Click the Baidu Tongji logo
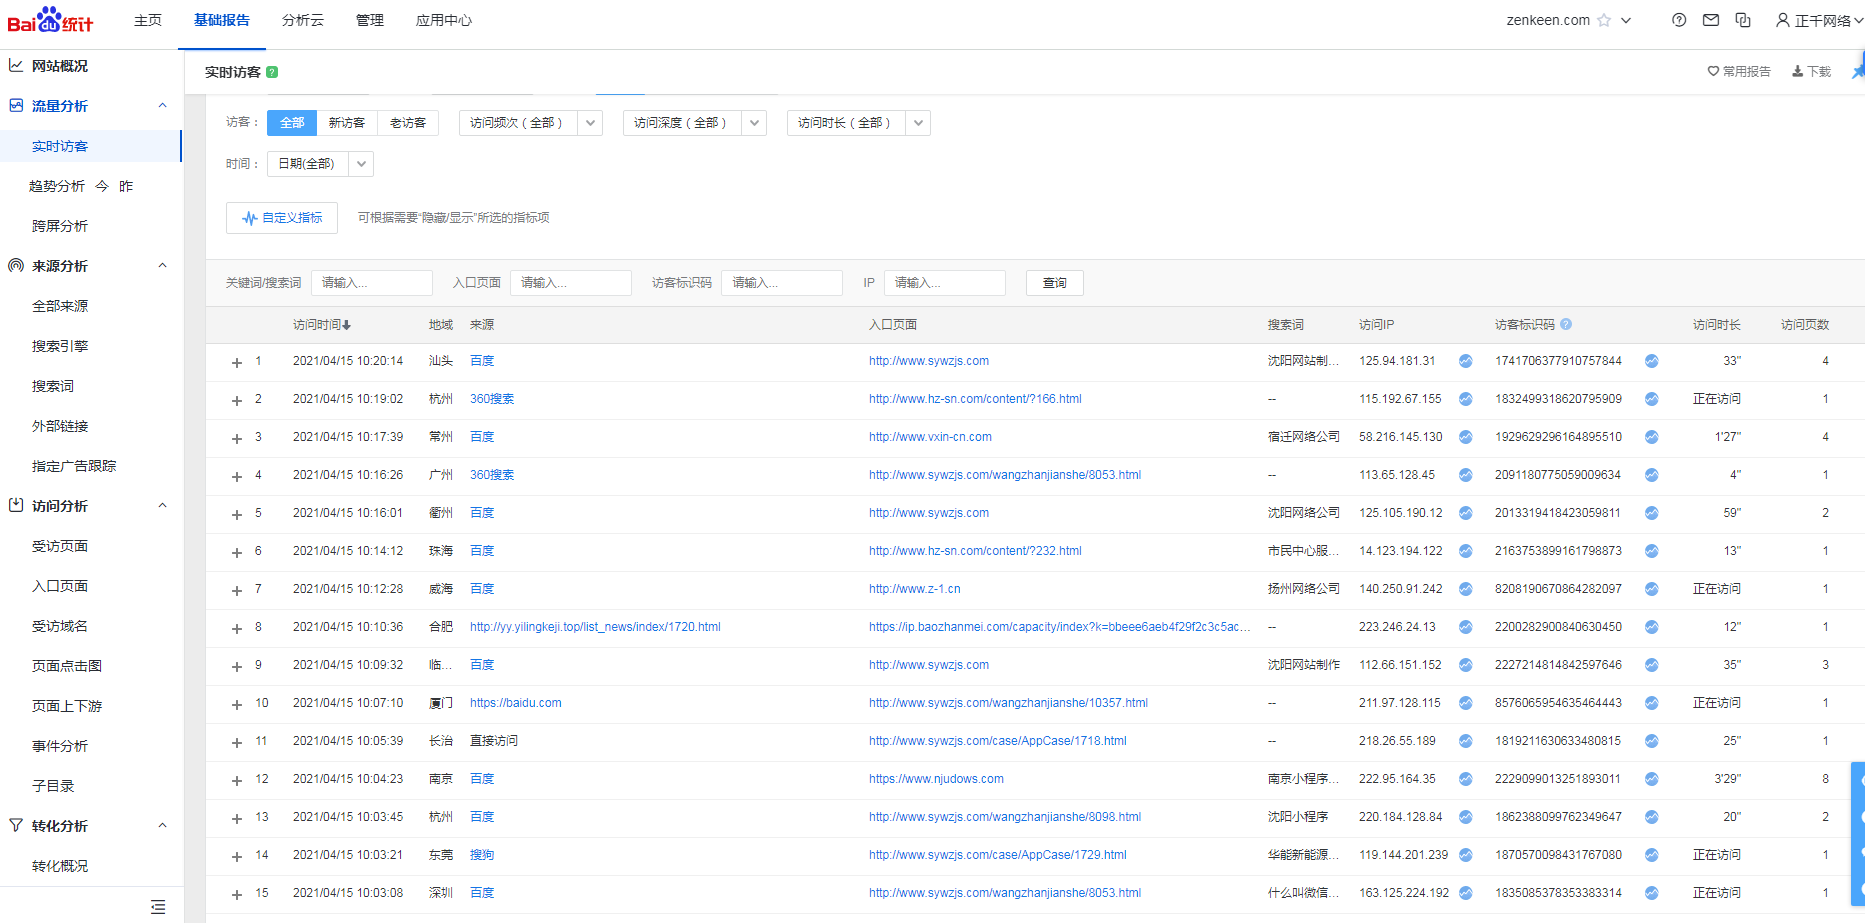 [x=50, y=20]
